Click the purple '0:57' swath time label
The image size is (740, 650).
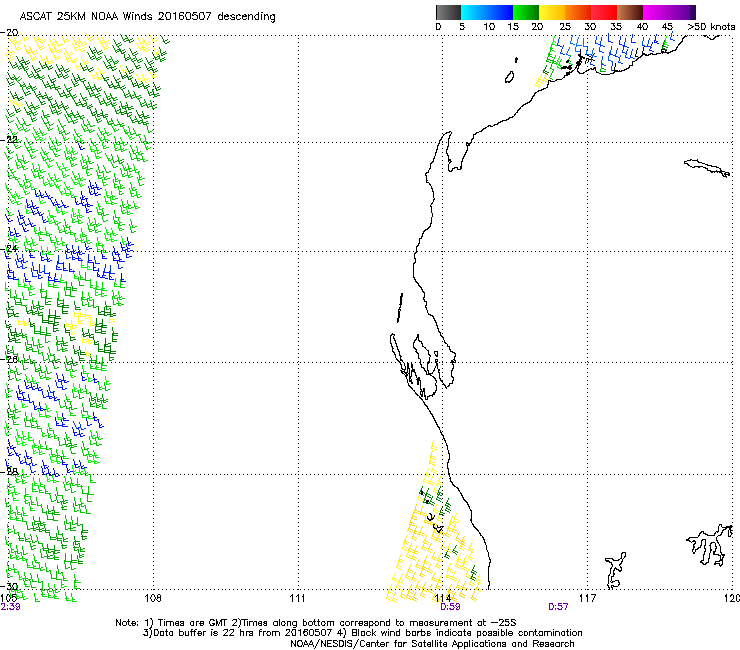[558, 607]
